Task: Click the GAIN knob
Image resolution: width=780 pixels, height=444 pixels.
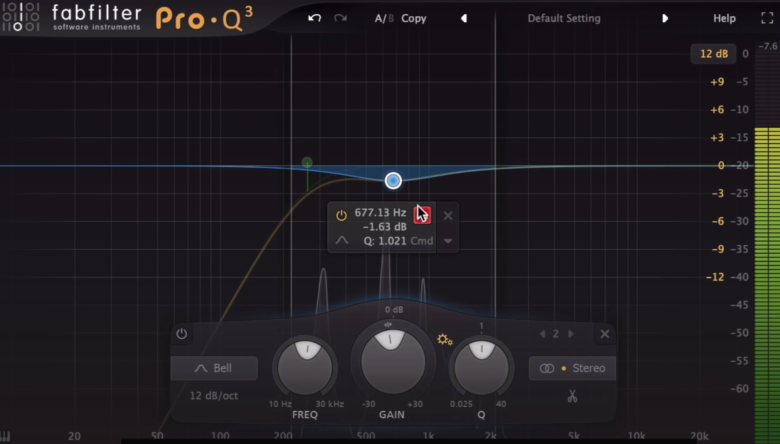Action: pos(392,361)
